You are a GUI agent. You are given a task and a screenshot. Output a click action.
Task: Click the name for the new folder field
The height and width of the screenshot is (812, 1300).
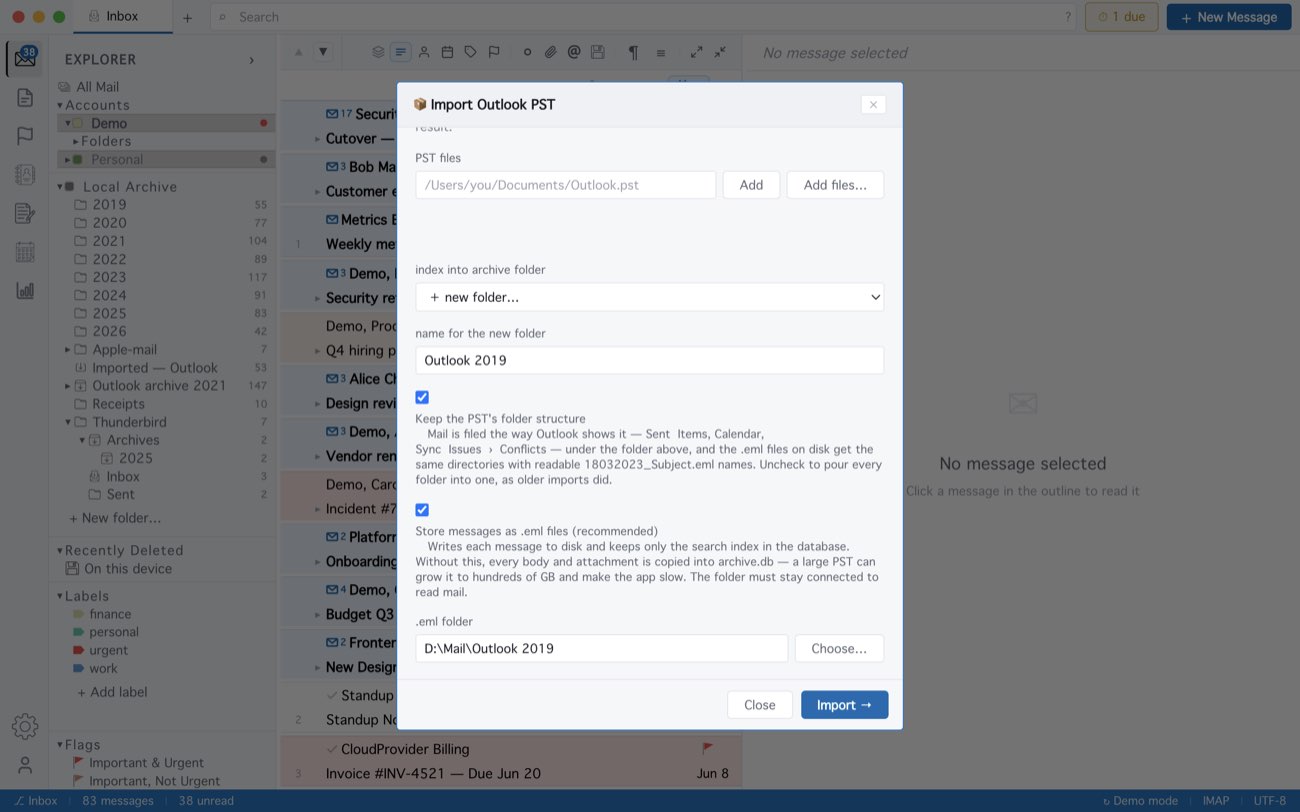coord(650,360)
